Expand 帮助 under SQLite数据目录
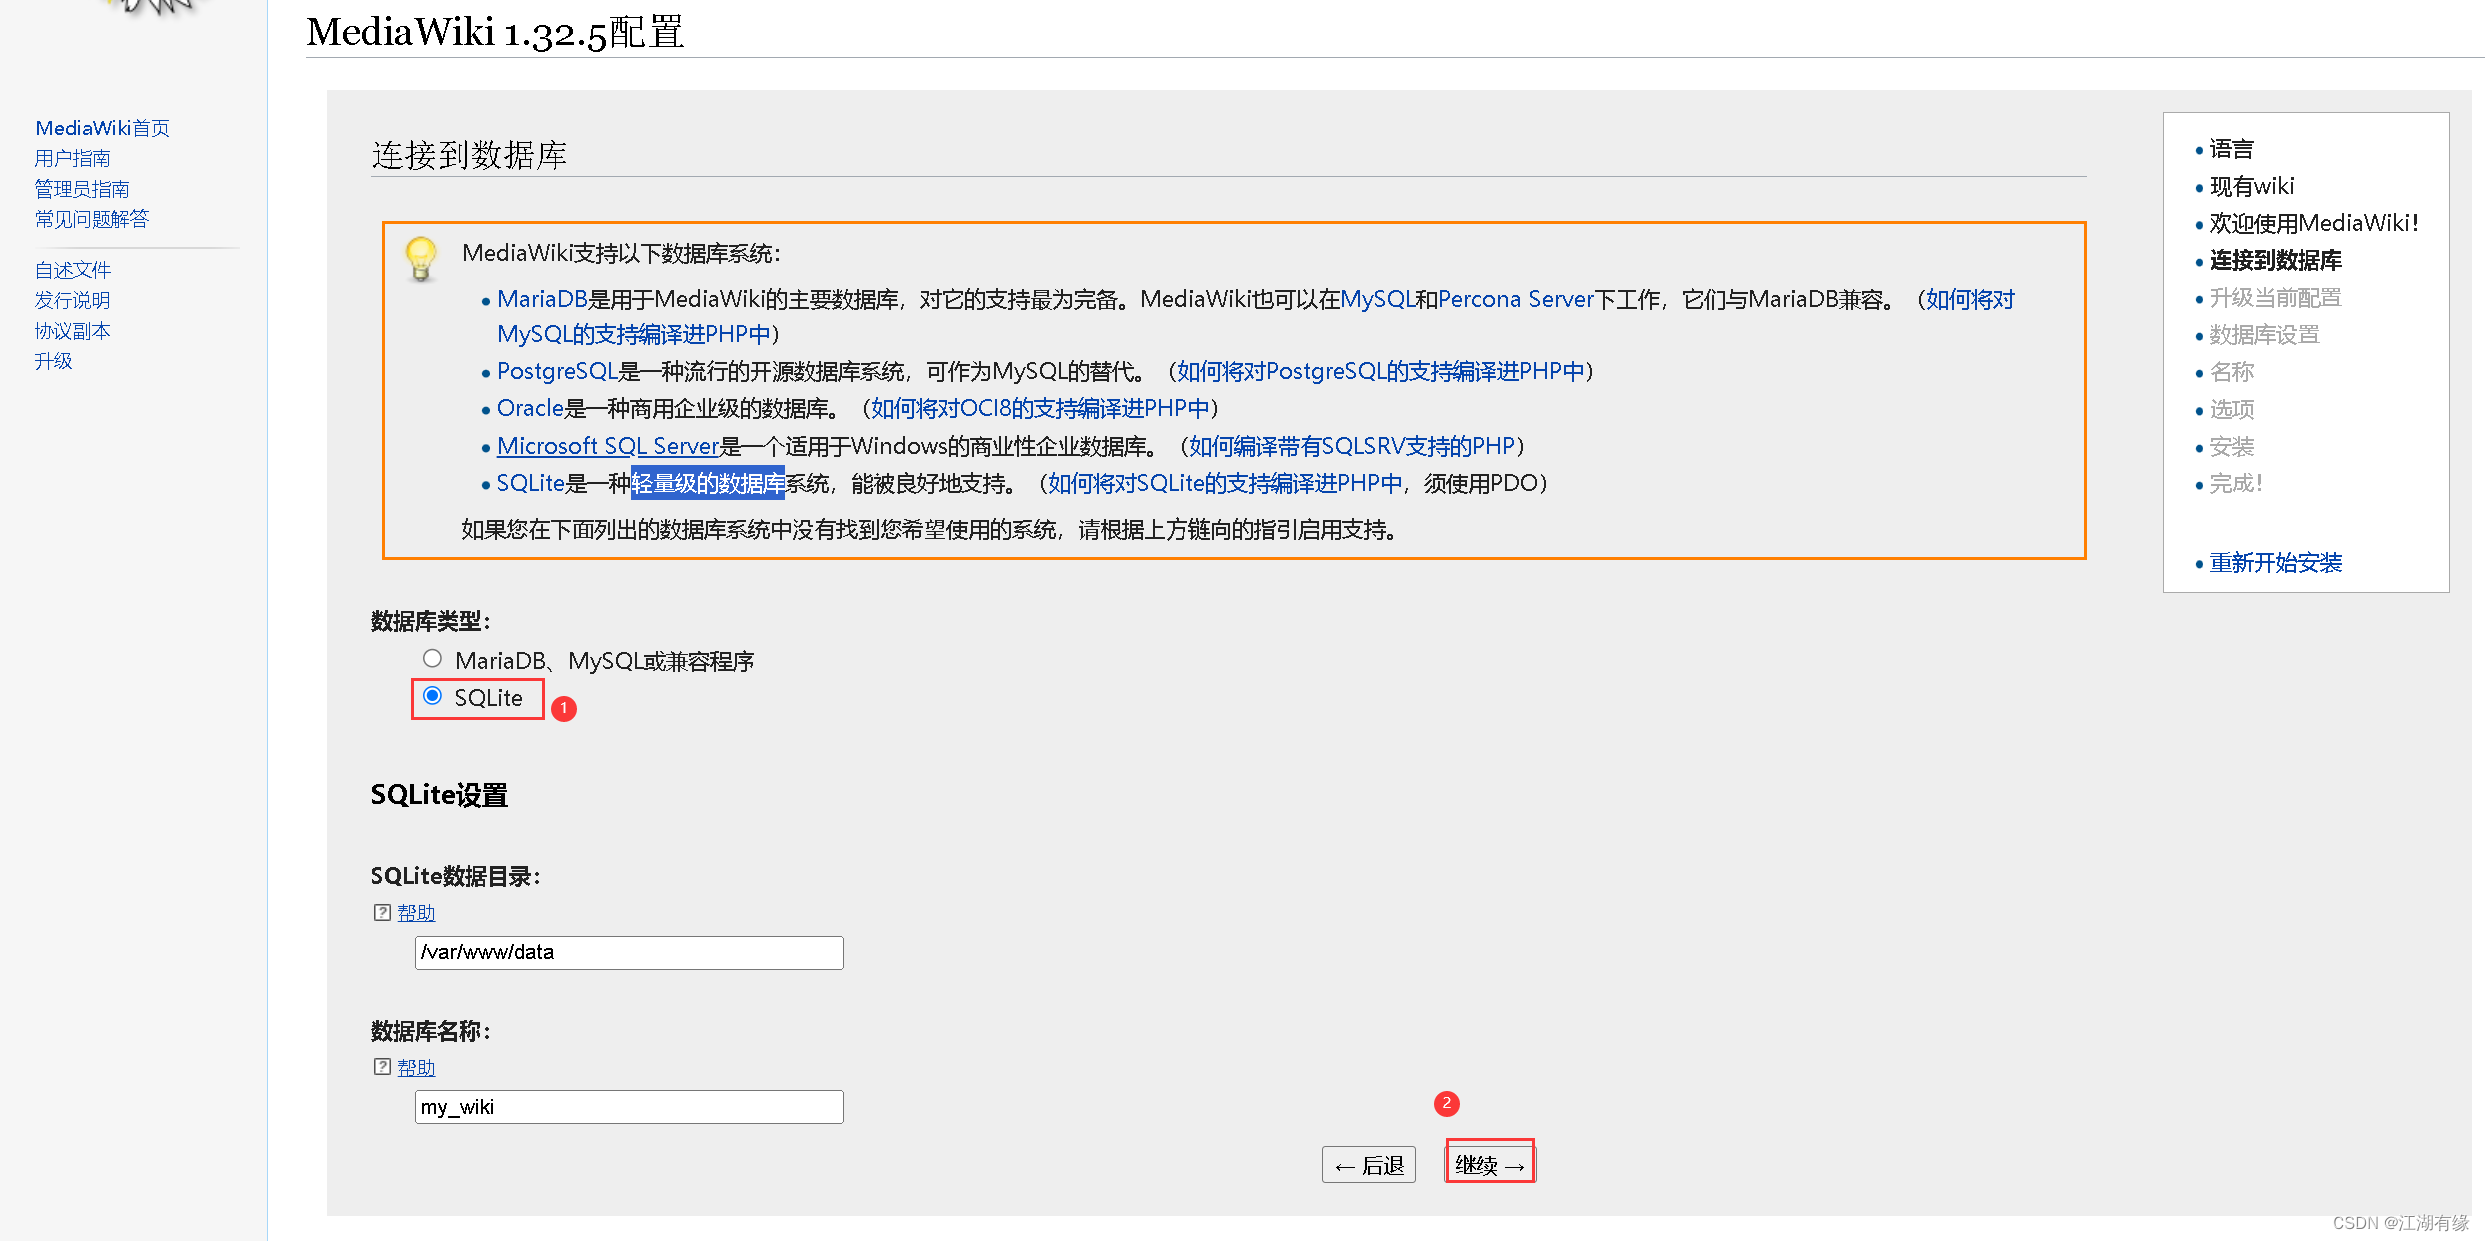The height and width of the screenshot is (1241, 2485). pos(416,912)
